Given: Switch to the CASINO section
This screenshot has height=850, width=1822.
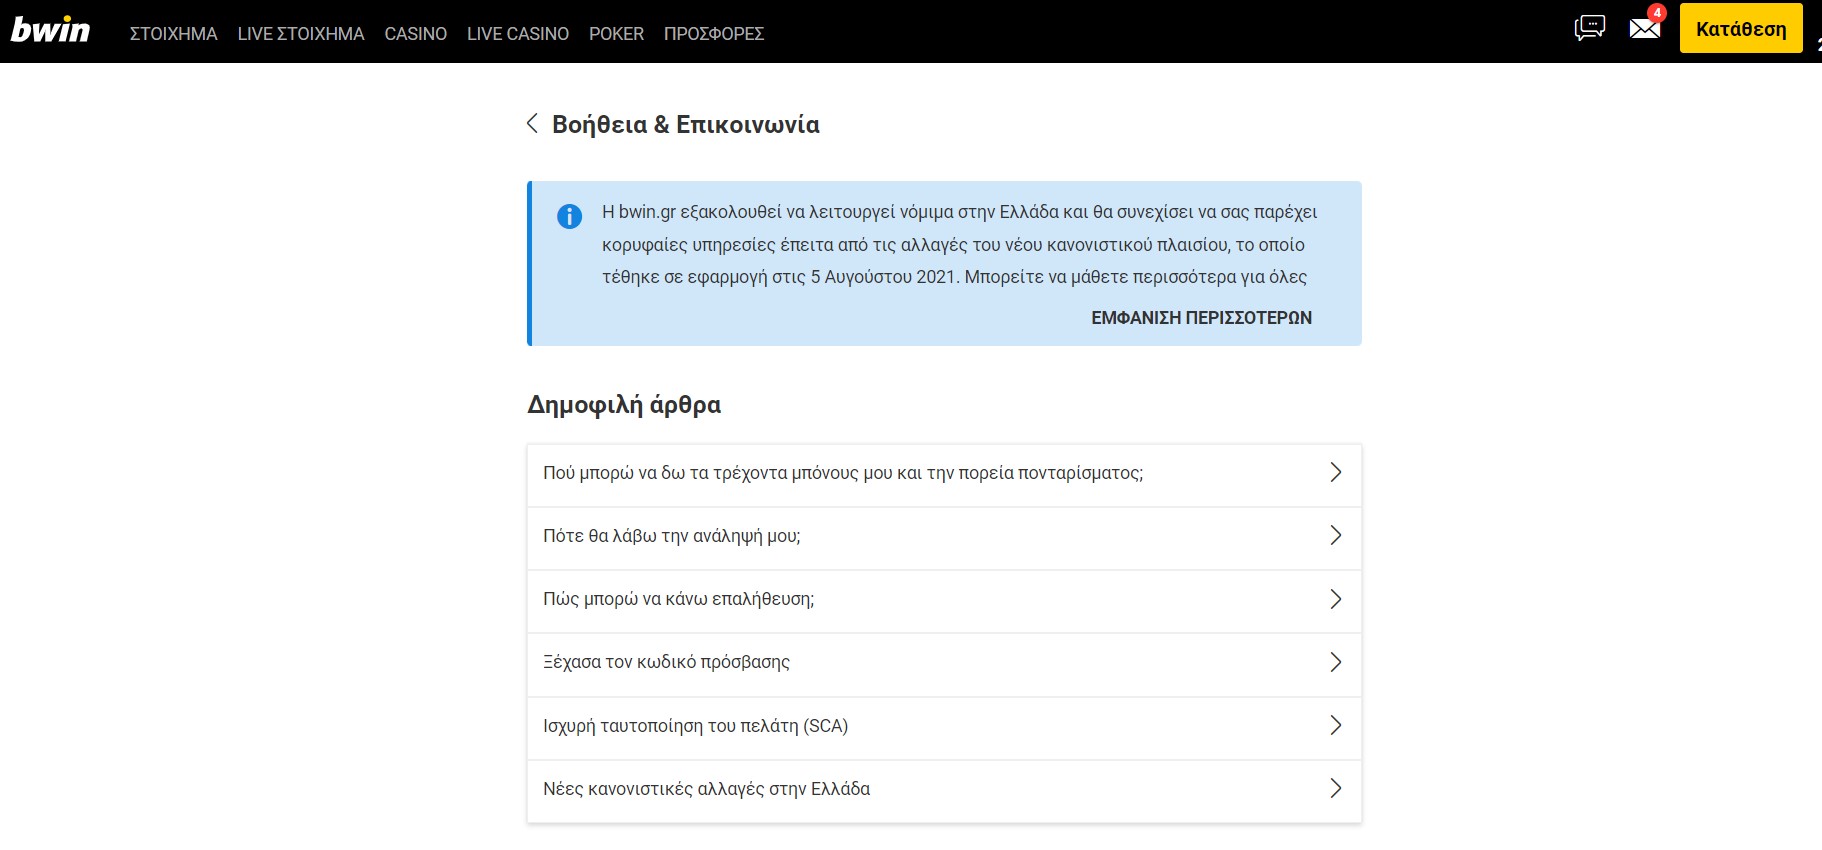Looking at the screenshot, I should point(415,34).
